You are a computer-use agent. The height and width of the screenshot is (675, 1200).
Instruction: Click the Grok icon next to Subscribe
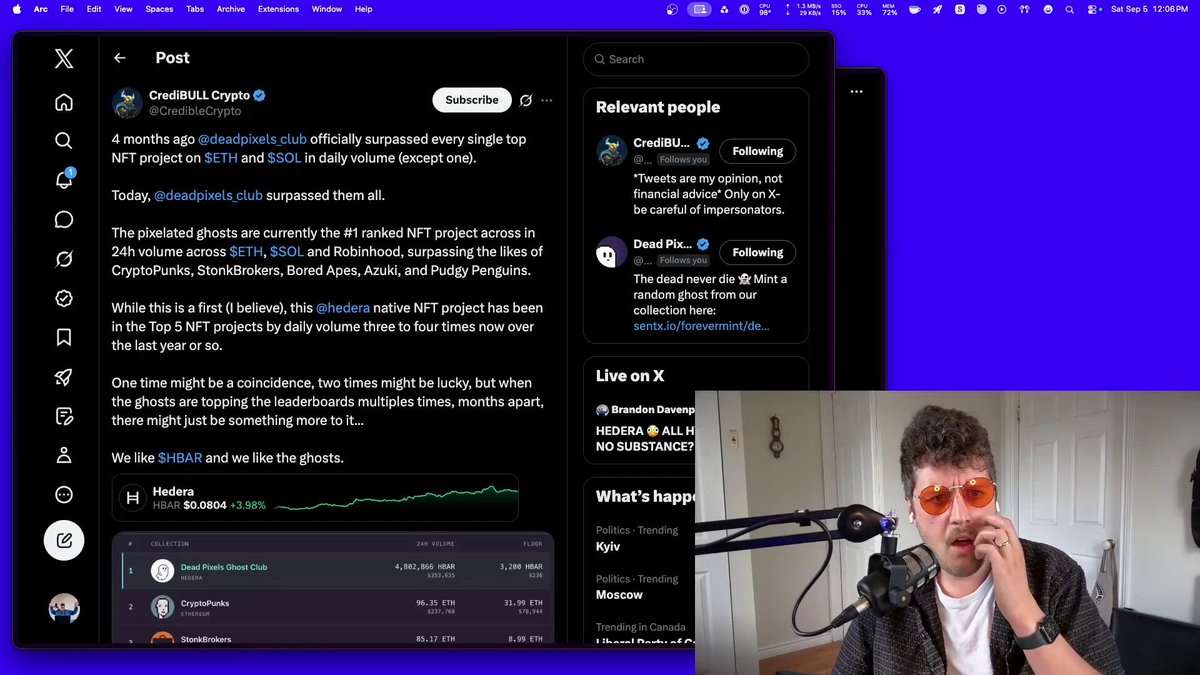(526, 100)
